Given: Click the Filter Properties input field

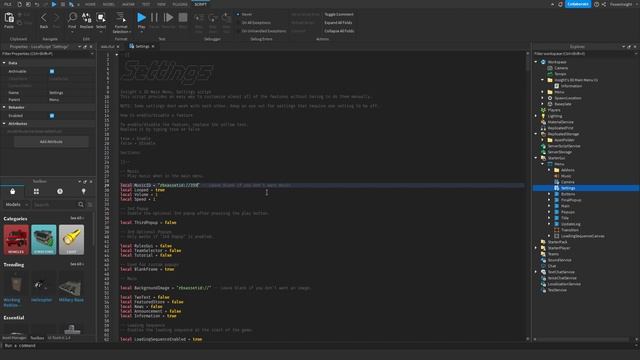Looking at the screenshot, I should coord(47,54).
